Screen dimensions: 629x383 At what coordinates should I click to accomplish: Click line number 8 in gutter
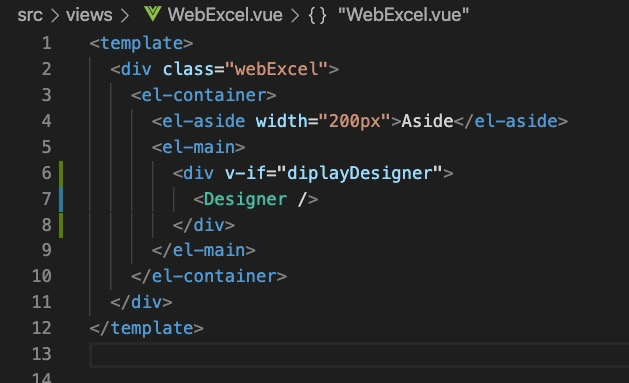pos(47,225)
